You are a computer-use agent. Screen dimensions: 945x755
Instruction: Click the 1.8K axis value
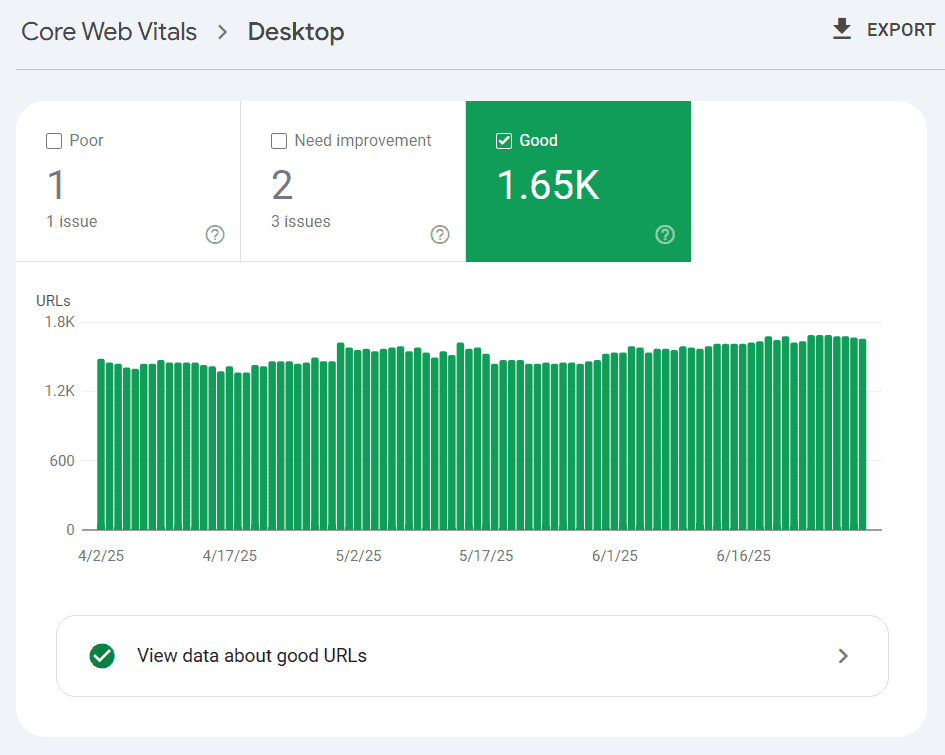[x=60, y=322]
